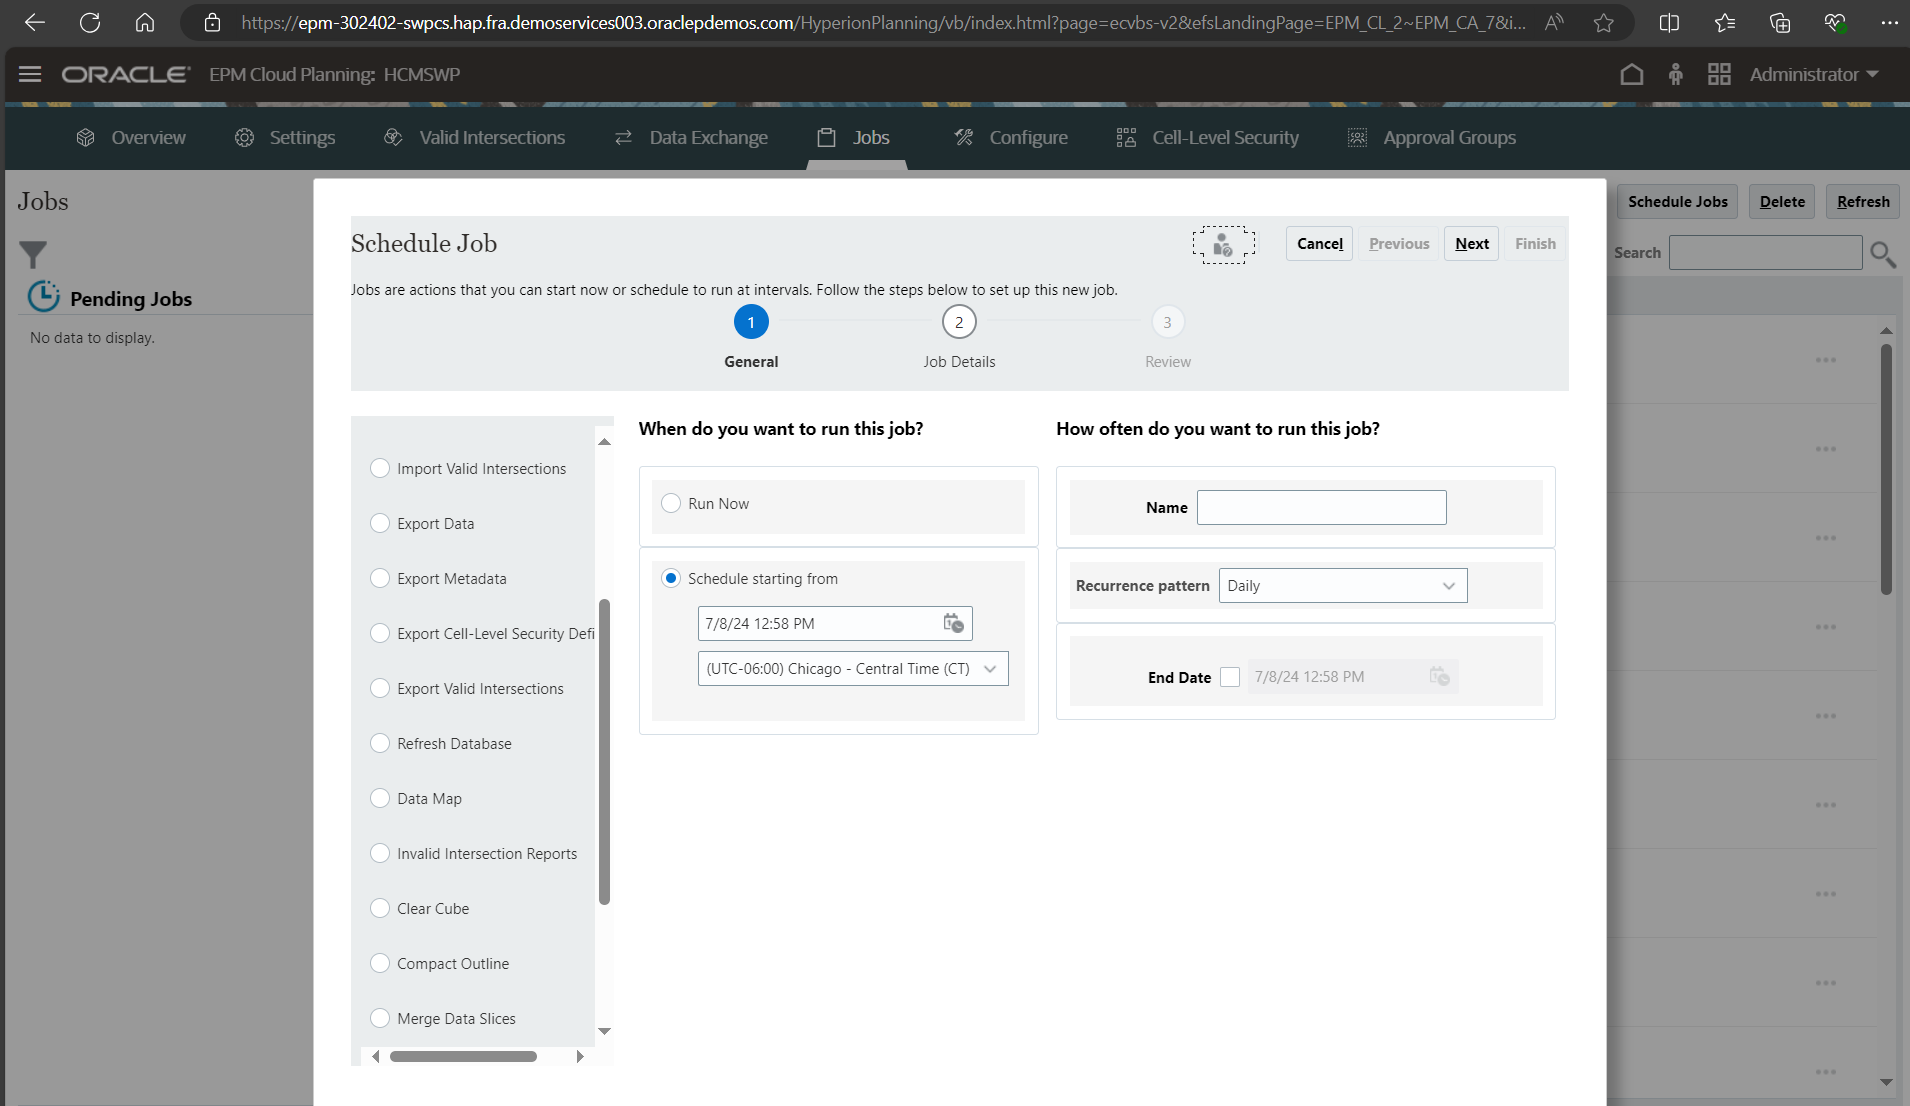Select the Run Now radio button
This screenshot has height=1106, width=1910.
671,503
